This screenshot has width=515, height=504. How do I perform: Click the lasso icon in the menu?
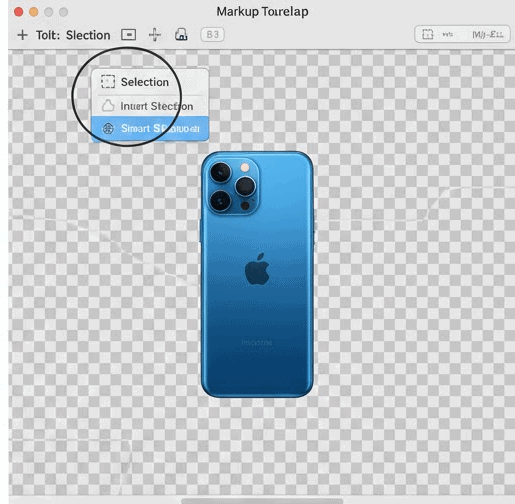point(108,106)
